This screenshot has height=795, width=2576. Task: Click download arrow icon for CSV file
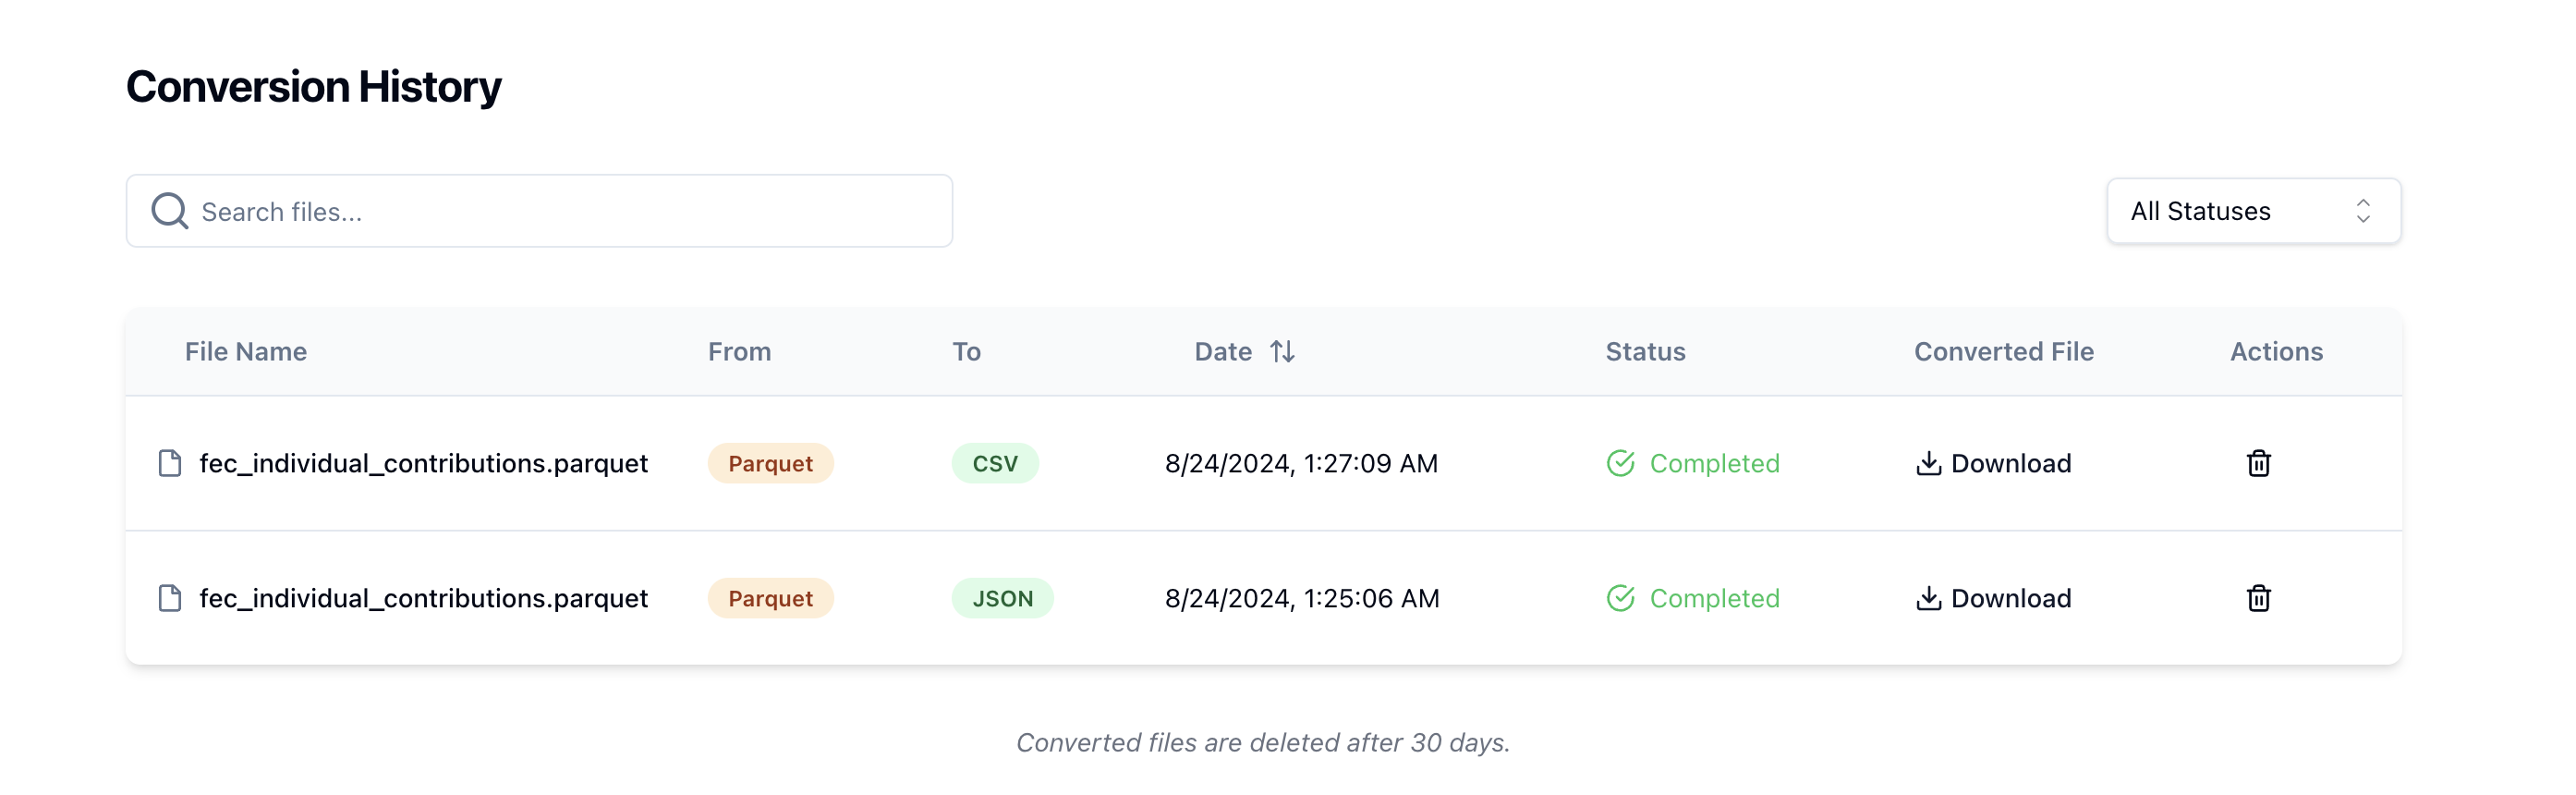(1928, 463)
